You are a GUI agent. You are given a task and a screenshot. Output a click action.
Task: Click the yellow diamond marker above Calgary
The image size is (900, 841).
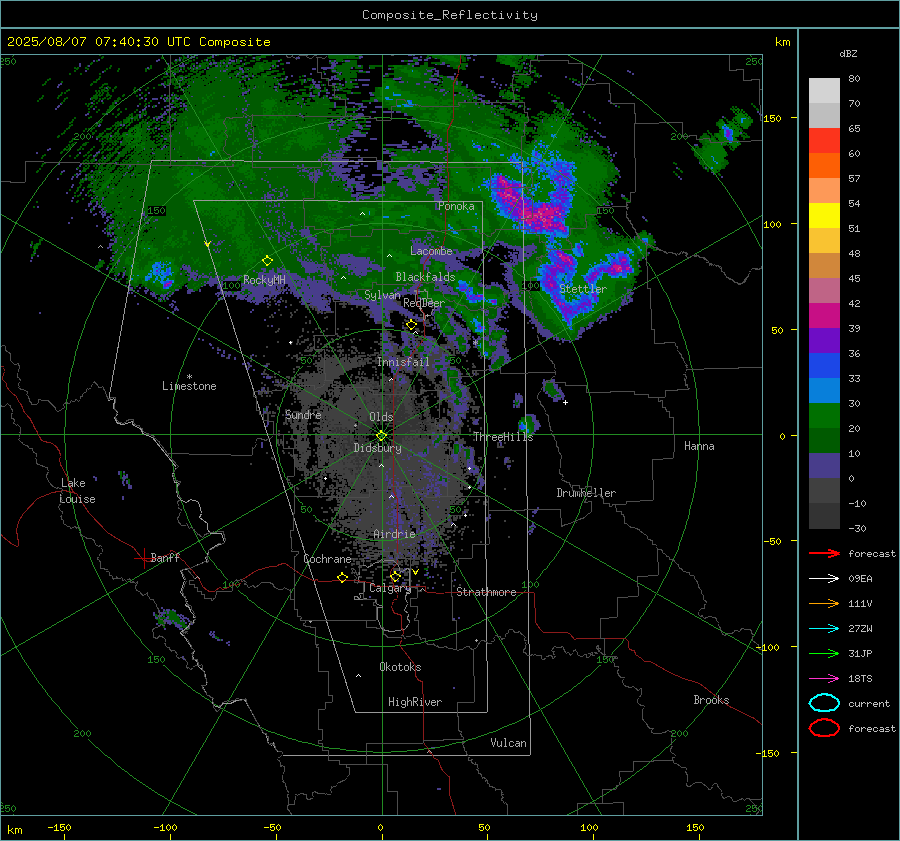pyautogui.click(x=395, y=576)
